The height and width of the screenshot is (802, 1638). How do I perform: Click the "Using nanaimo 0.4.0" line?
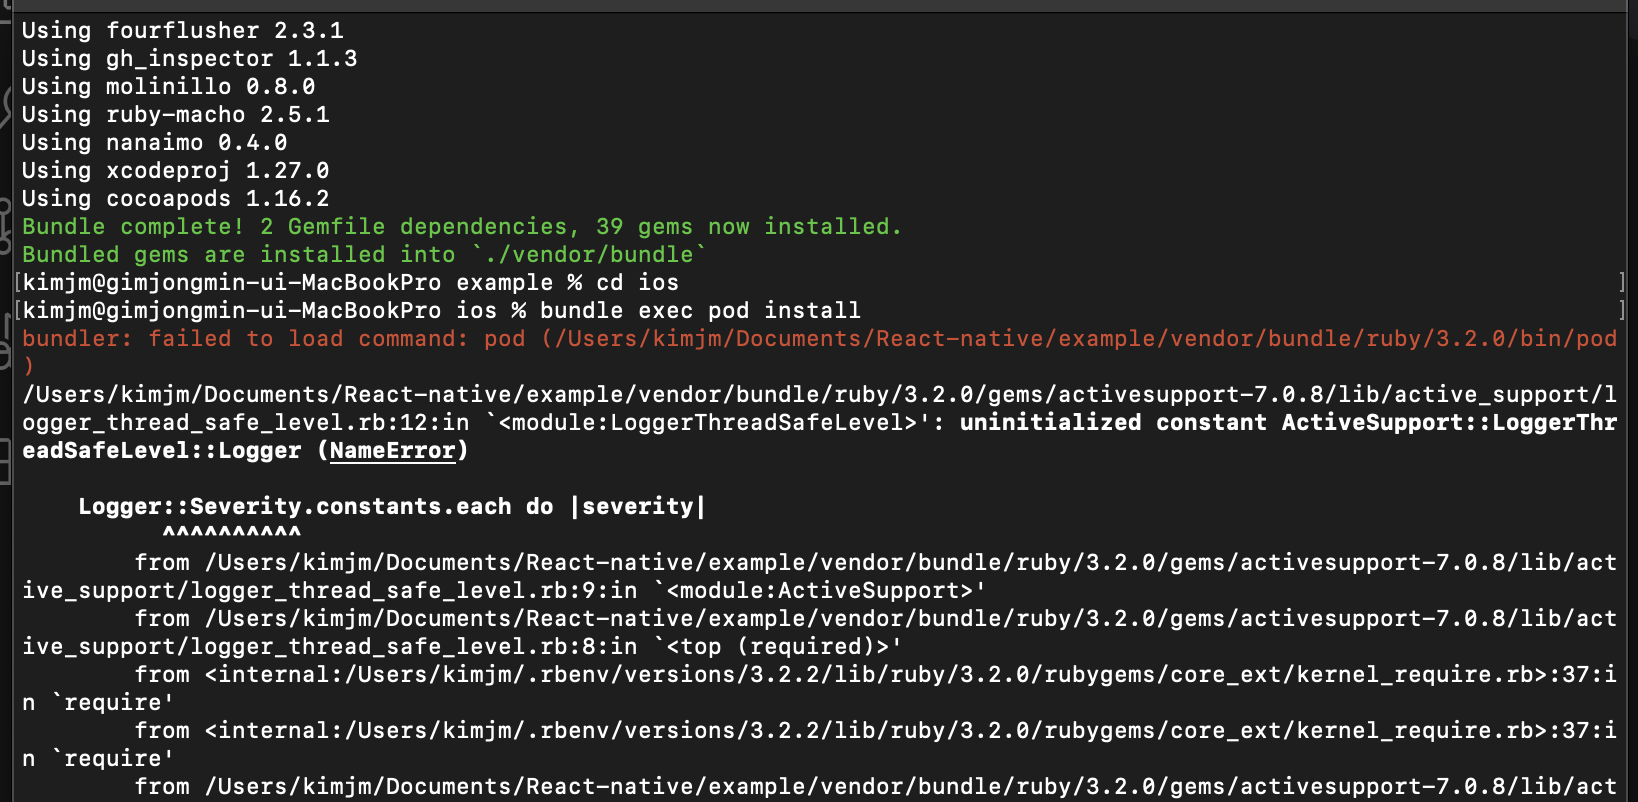(154, 143)
